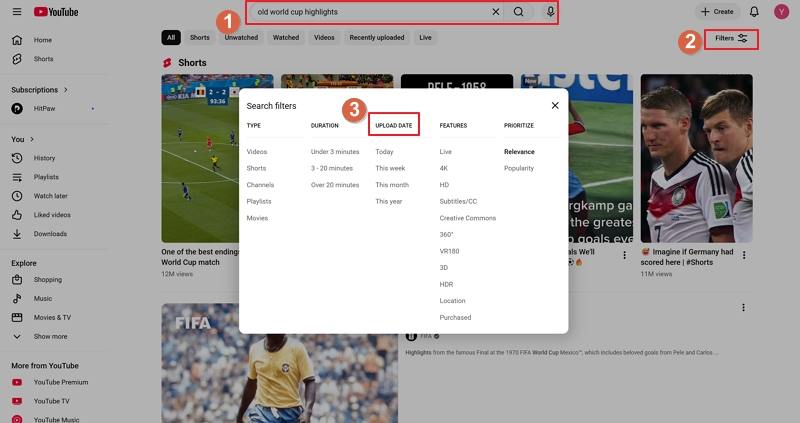
Task: Filter type by Playlists
Action: [x=259, y=201]
